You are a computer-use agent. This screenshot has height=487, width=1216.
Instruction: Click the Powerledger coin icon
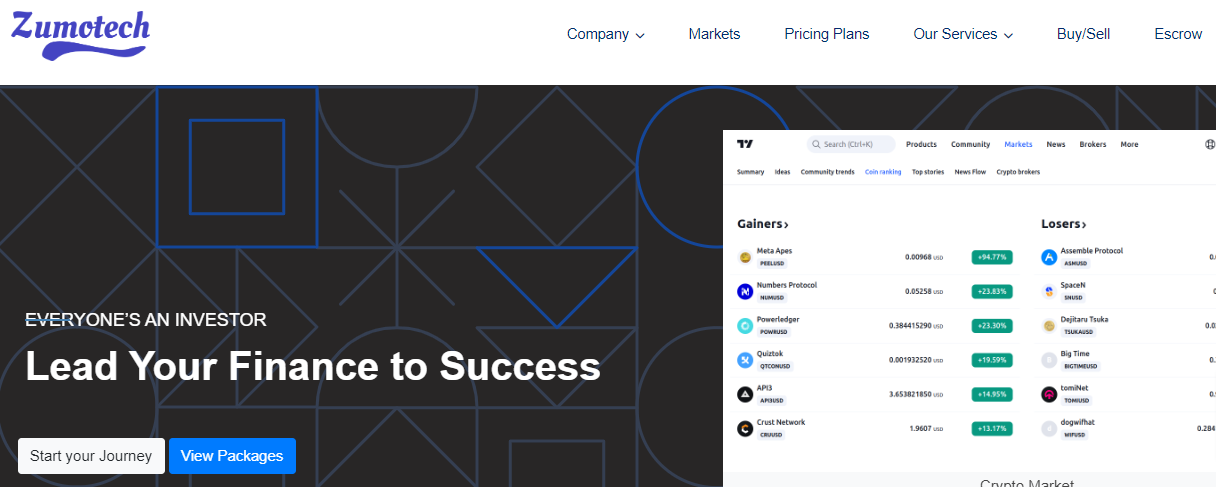pyautogui.click(x=745, y=325)
